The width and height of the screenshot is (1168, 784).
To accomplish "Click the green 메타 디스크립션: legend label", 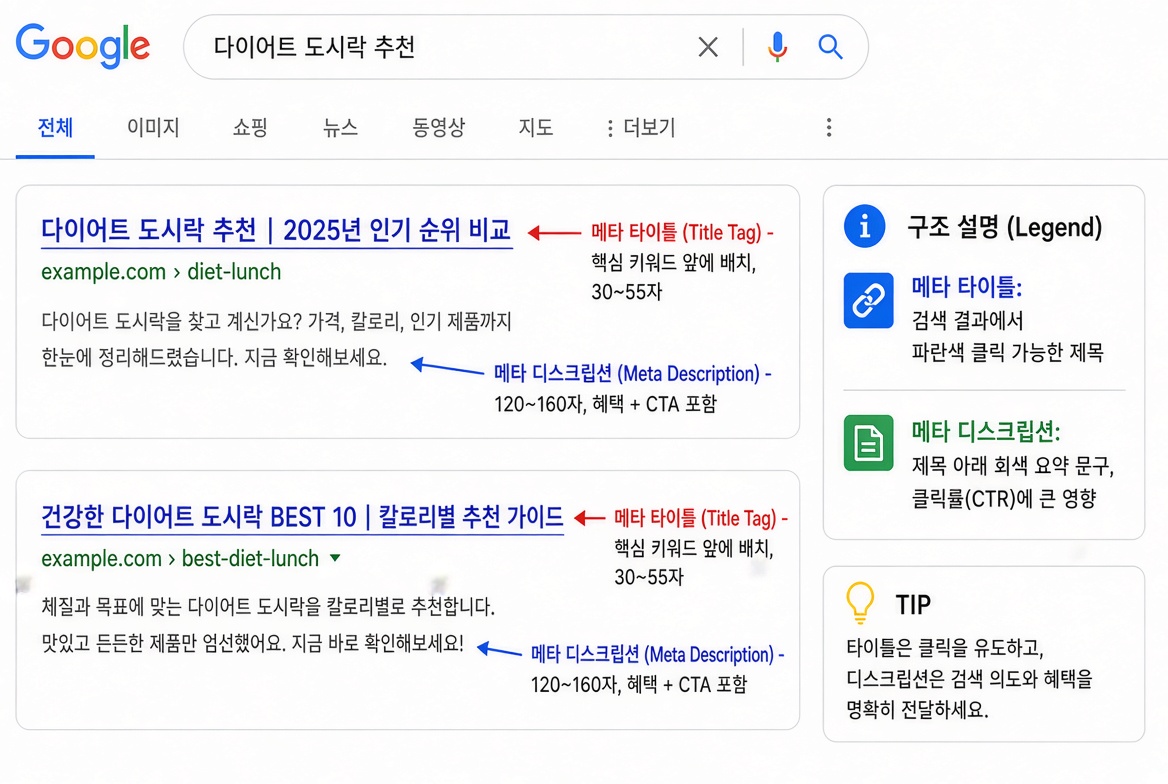I will point(986,431).
